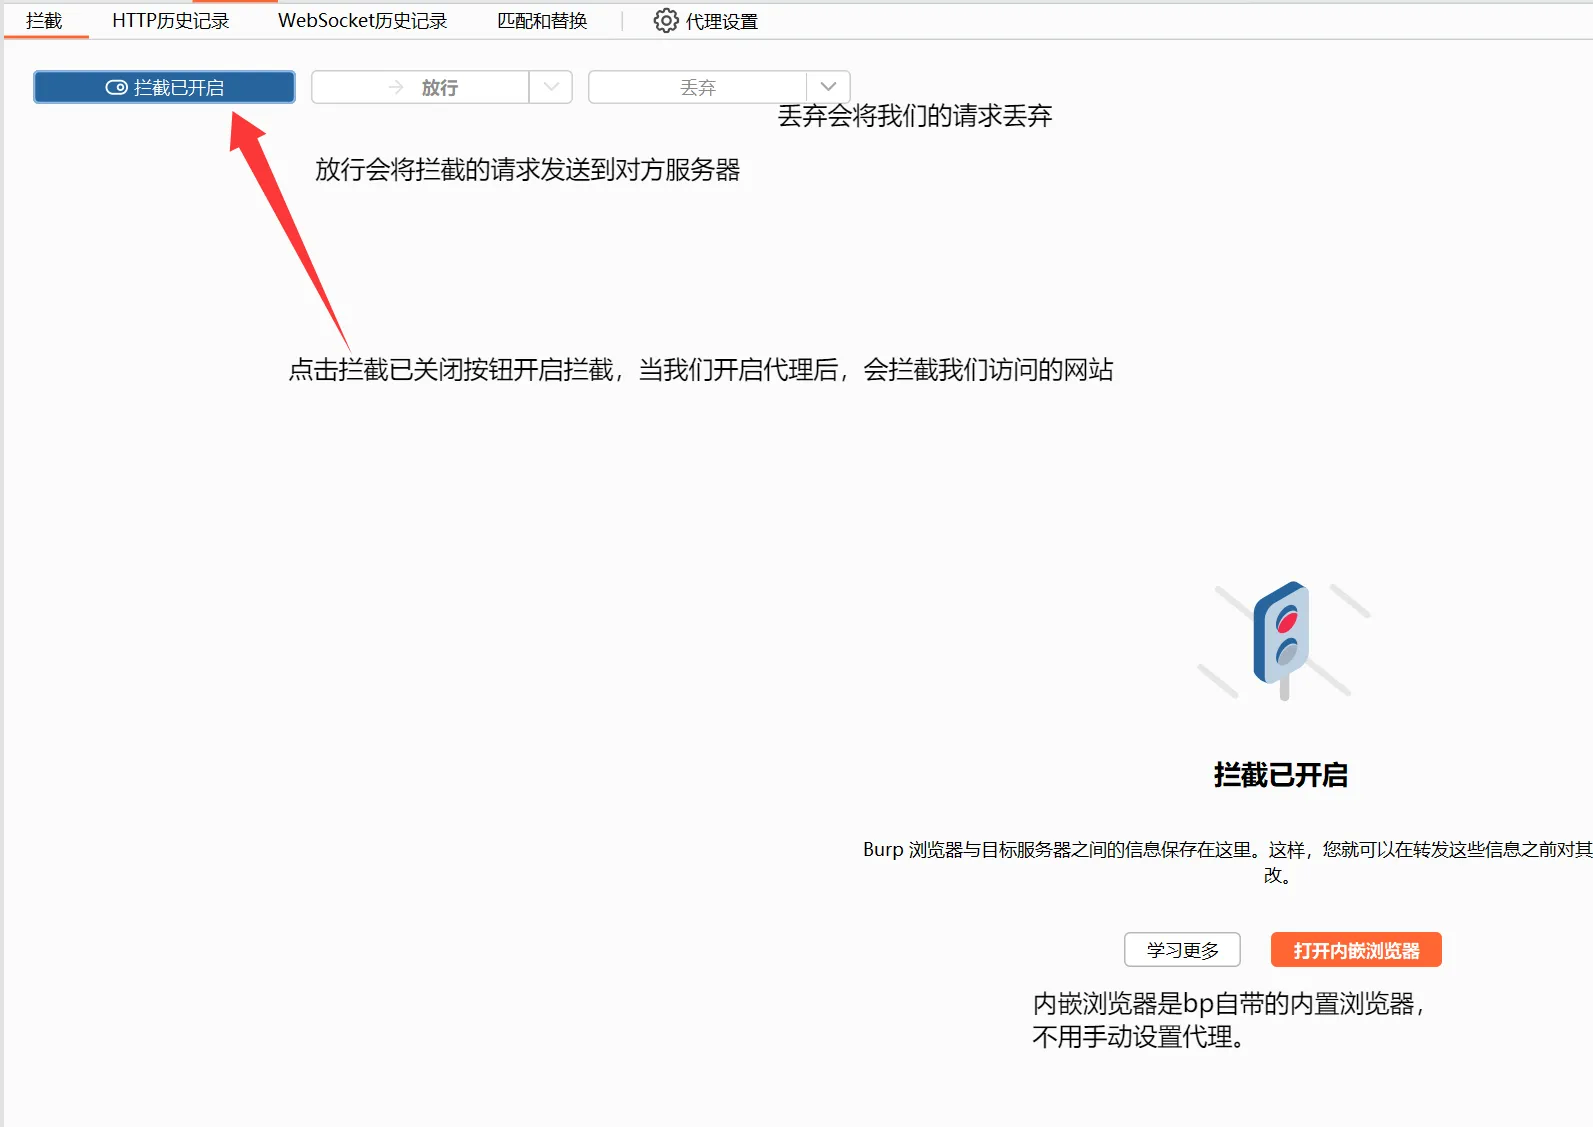Click the right arrow icon beside 放行
This screenshot has width=1593, height=1127.
(x=396, y=88)
